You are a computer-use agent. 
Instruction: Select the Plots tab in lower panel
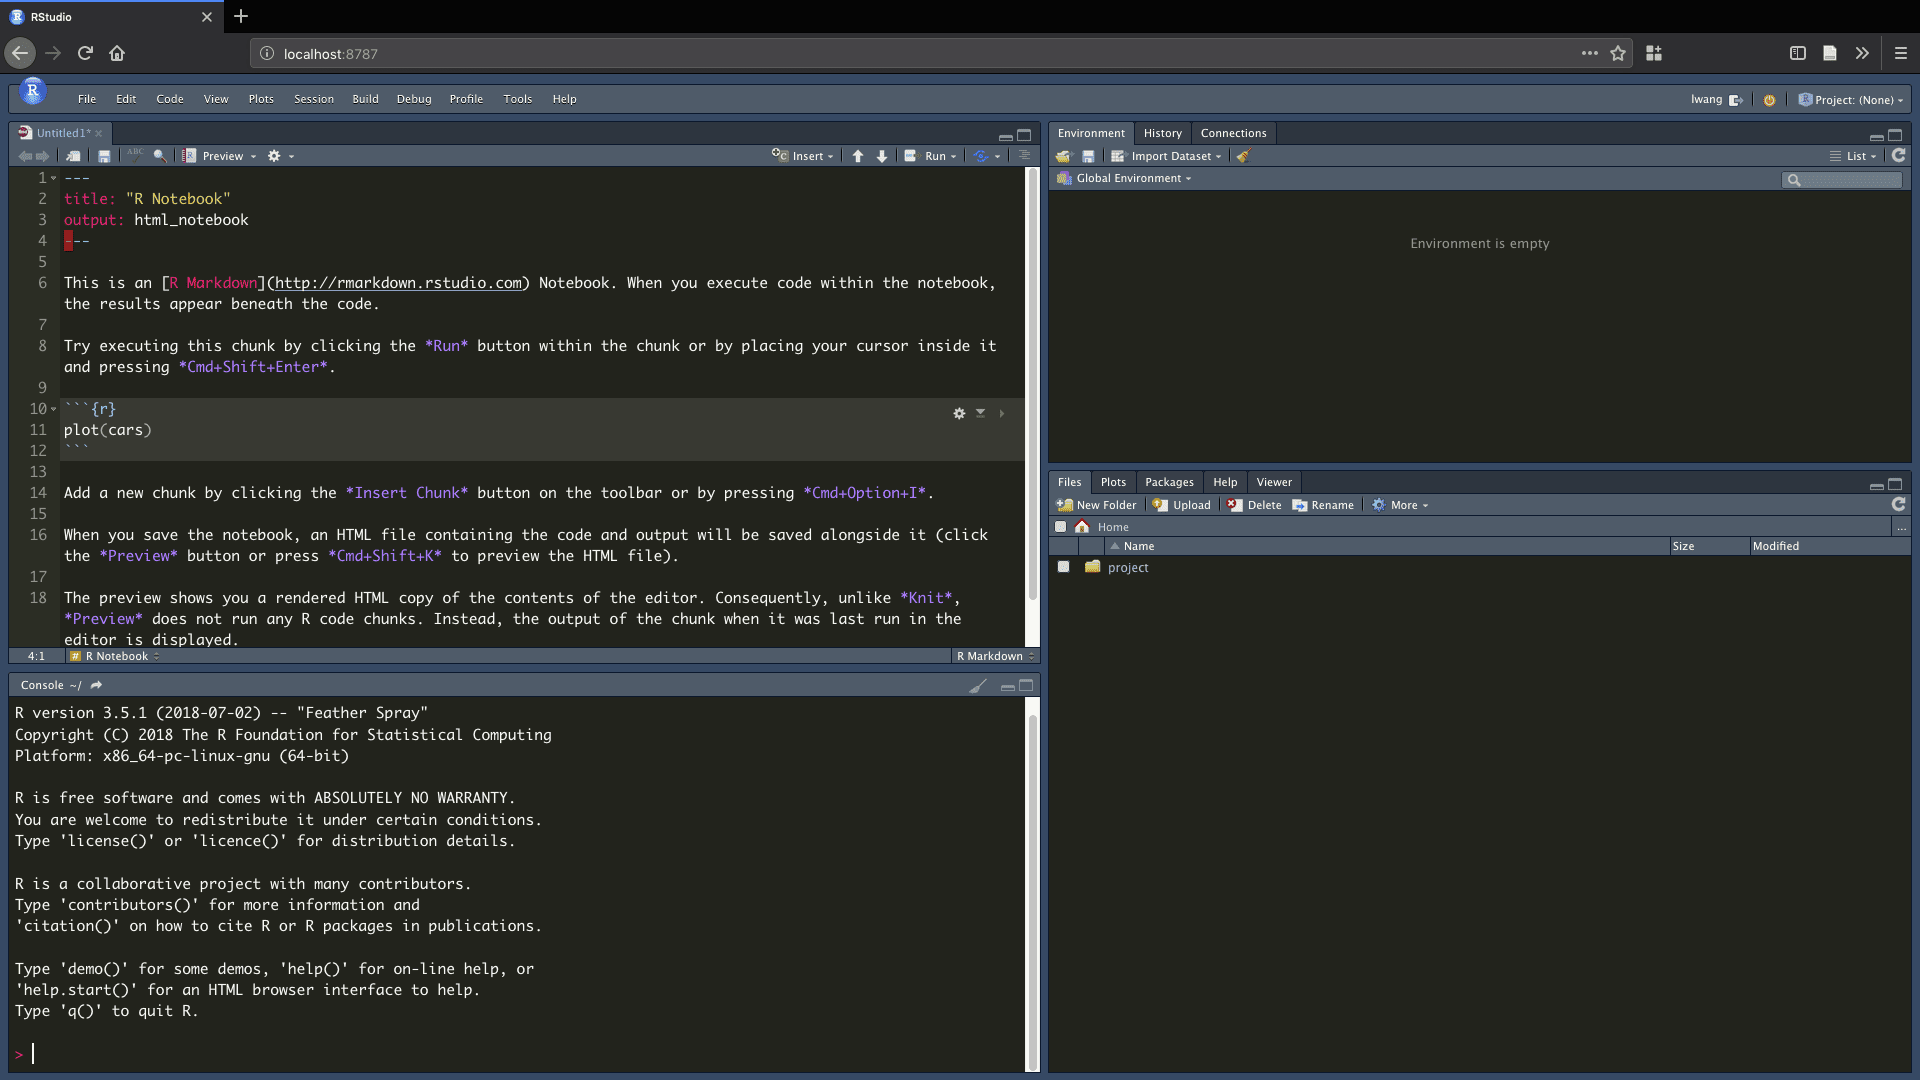click(x=1112, y=480)
